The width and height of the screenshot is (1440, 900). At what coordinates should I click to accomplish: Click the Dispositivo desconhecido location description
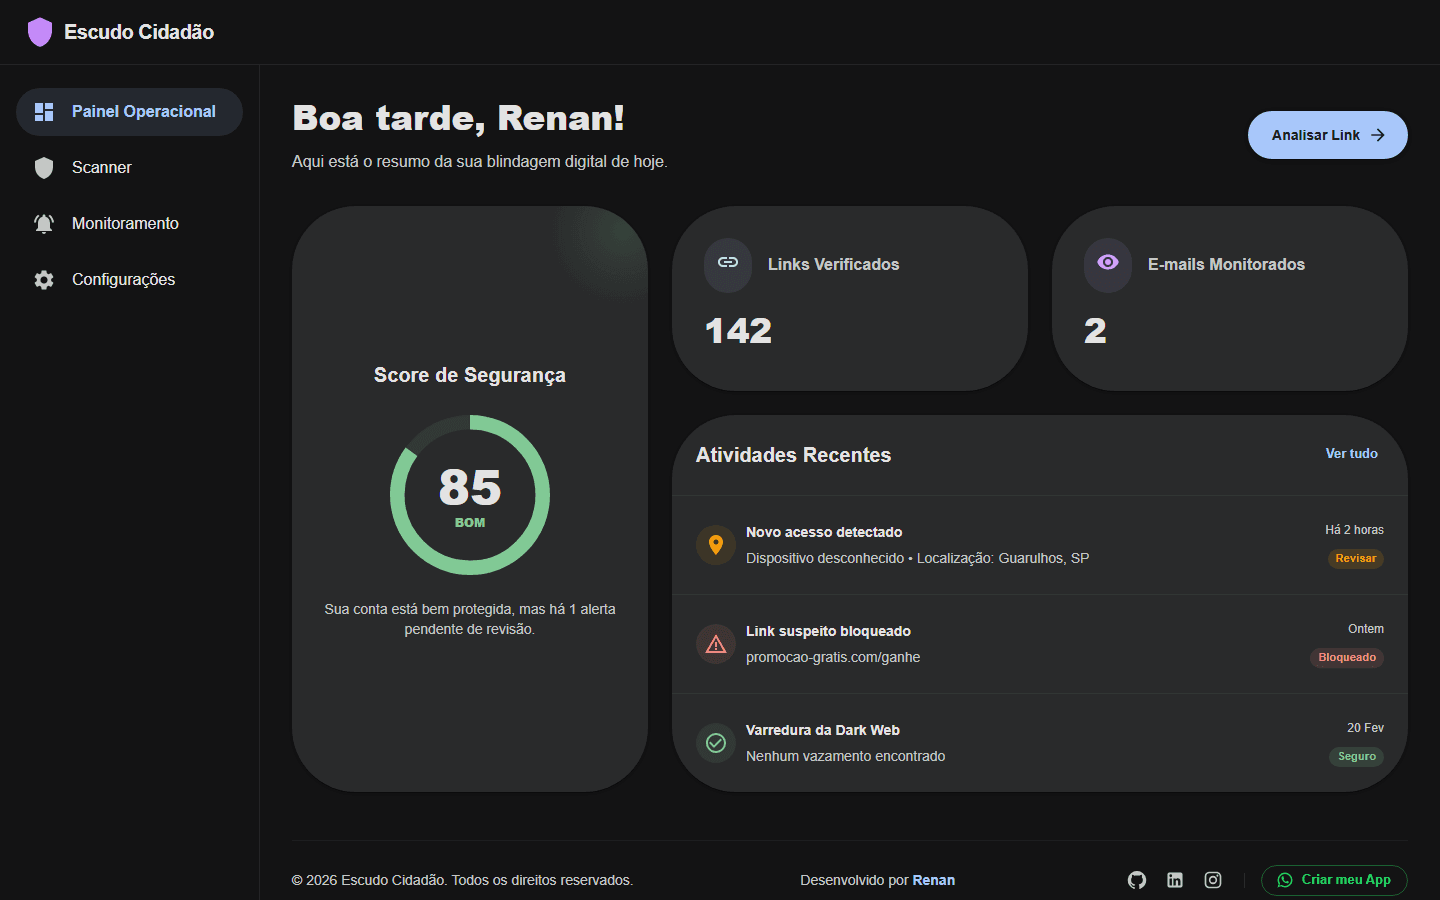point(917,558)
